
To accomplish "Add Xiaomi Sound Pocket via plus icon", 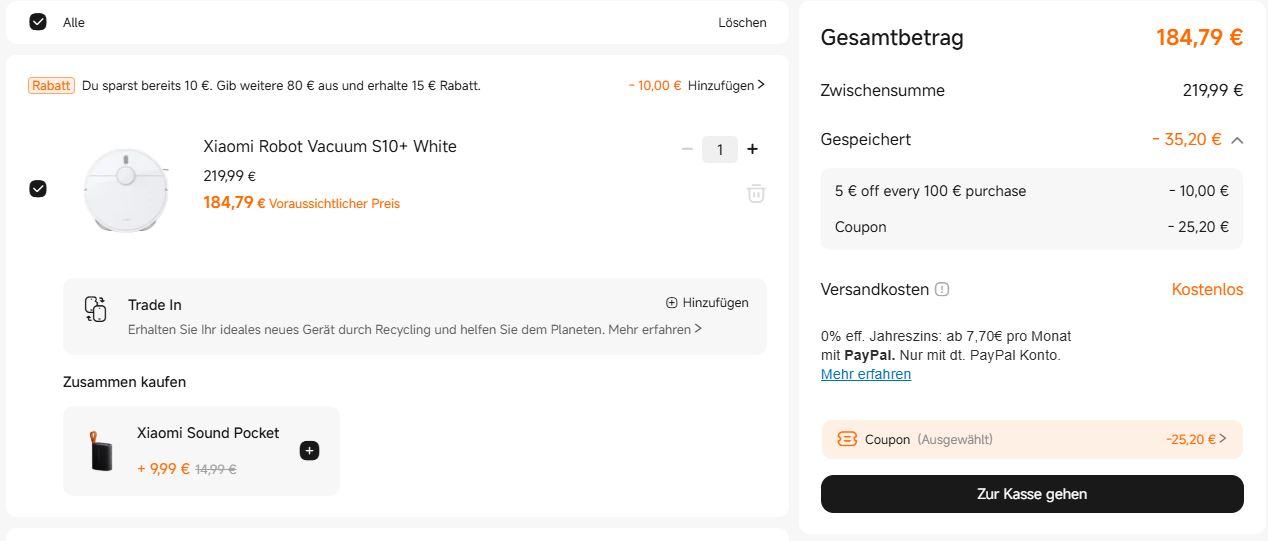I will click(309, 451).
